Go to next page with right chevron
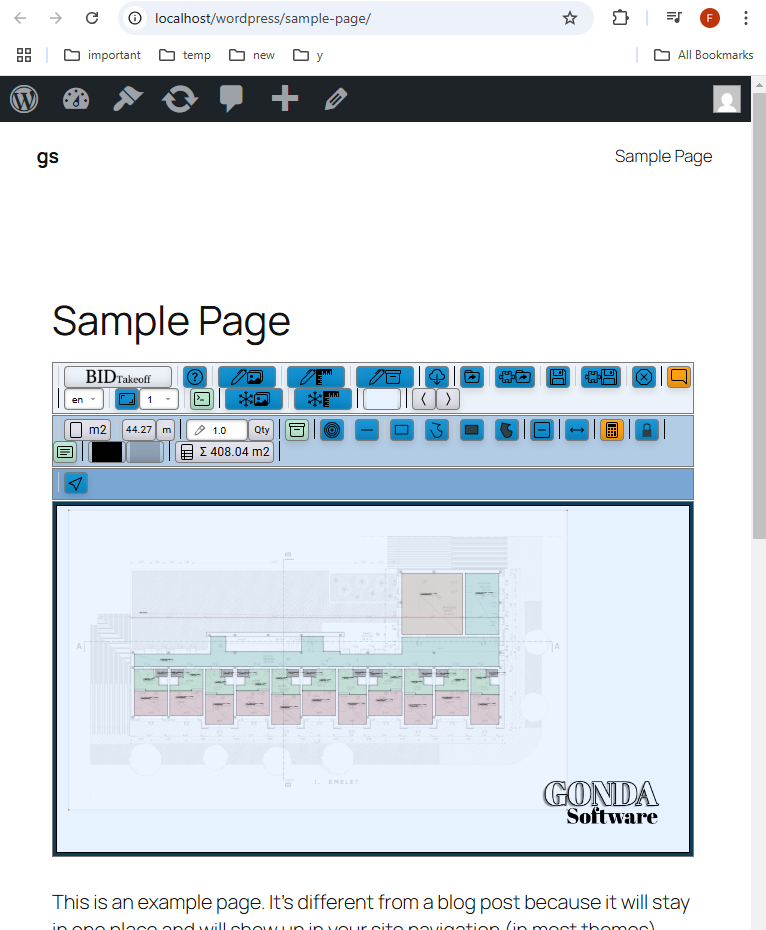766x930 pixels. pos(448,399)
